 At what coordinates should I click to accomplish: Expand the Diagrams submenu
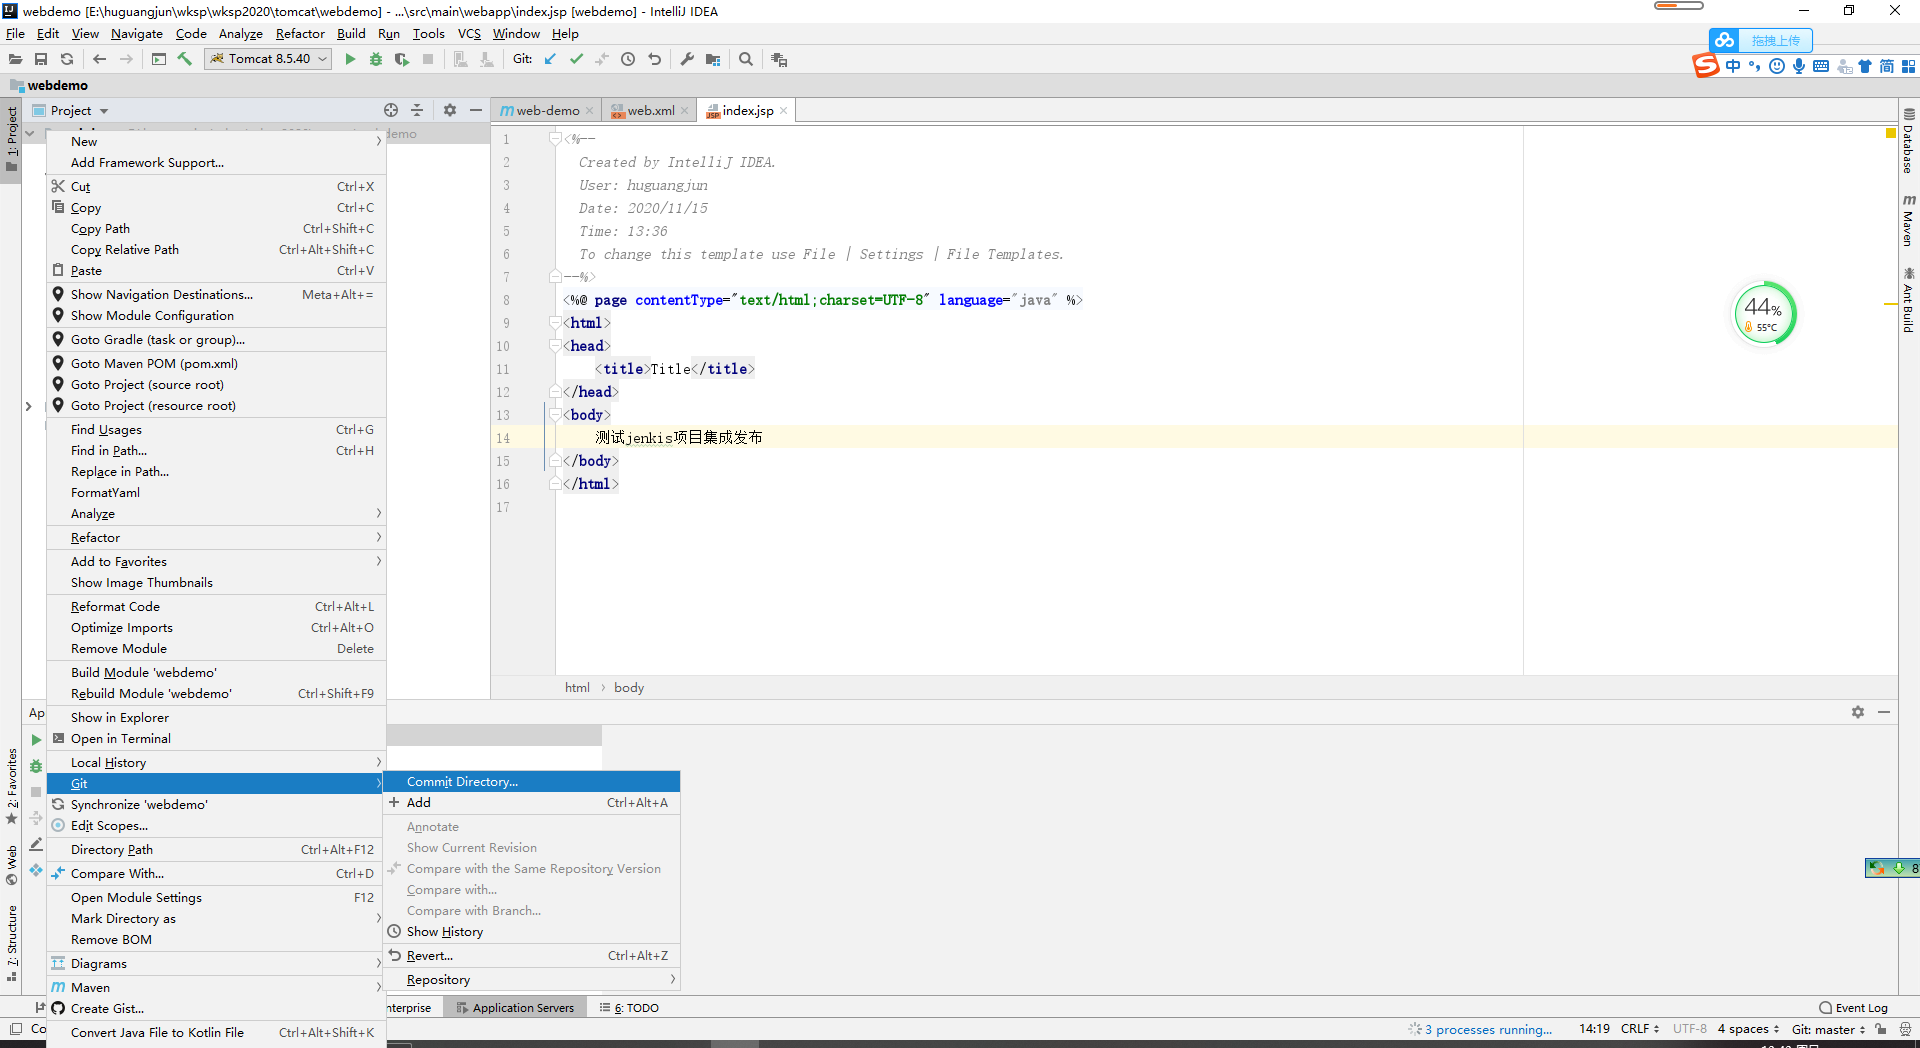click(x=216, y=963)
